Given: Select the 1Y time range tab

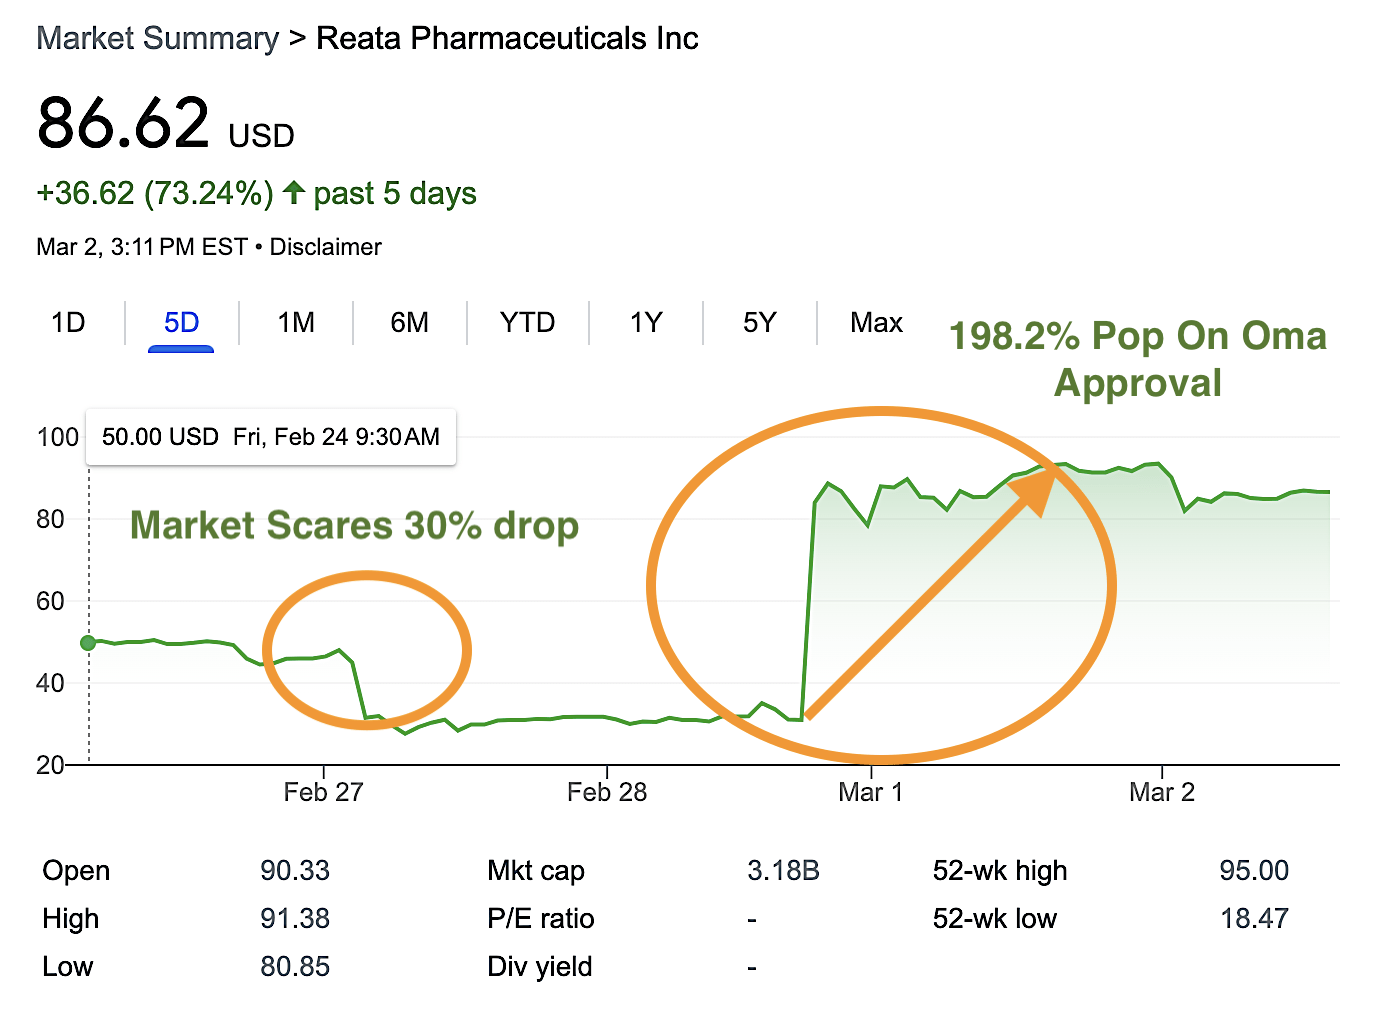Looking at the screenshot, I should tap(646, 323).
